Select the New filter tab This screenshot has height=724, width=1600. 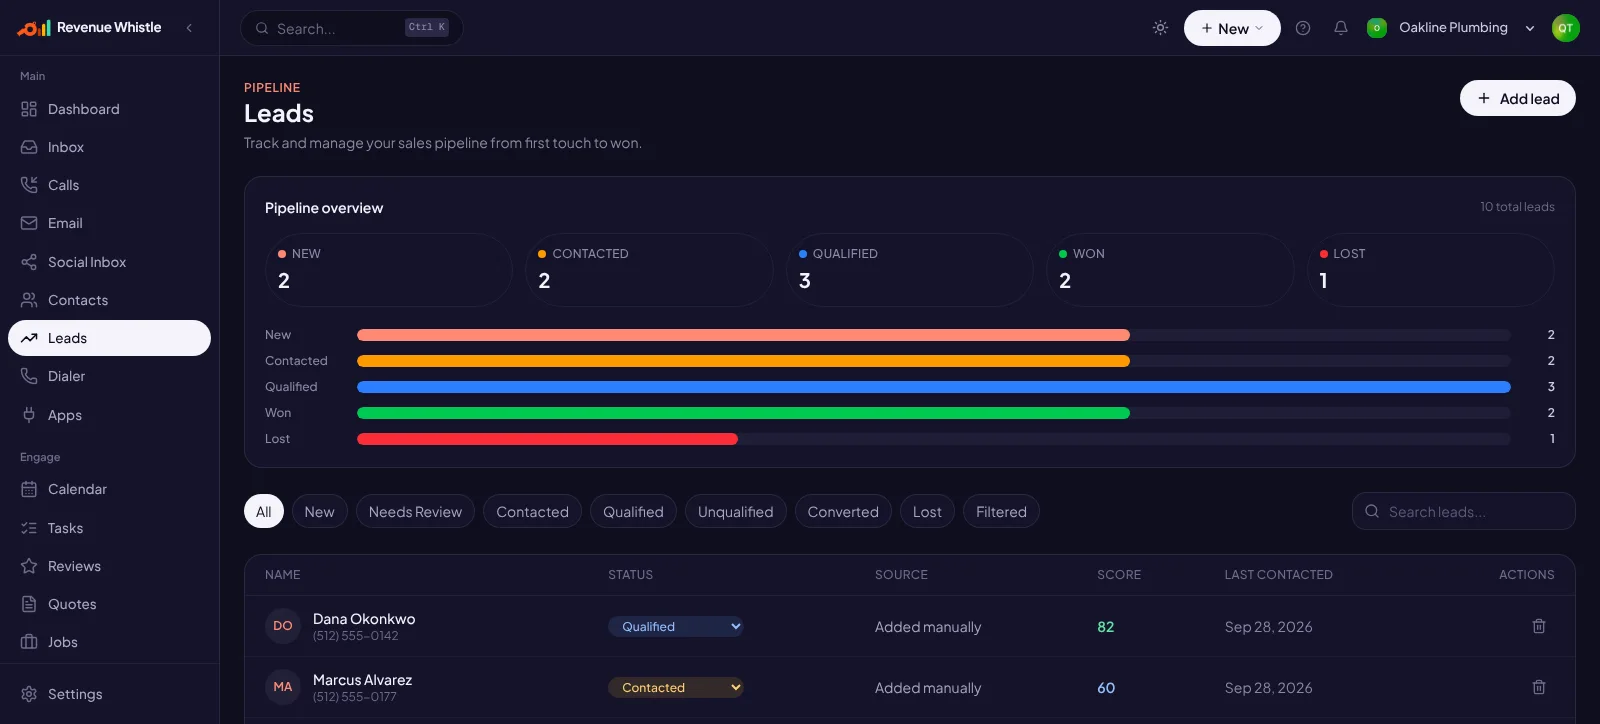319,512
